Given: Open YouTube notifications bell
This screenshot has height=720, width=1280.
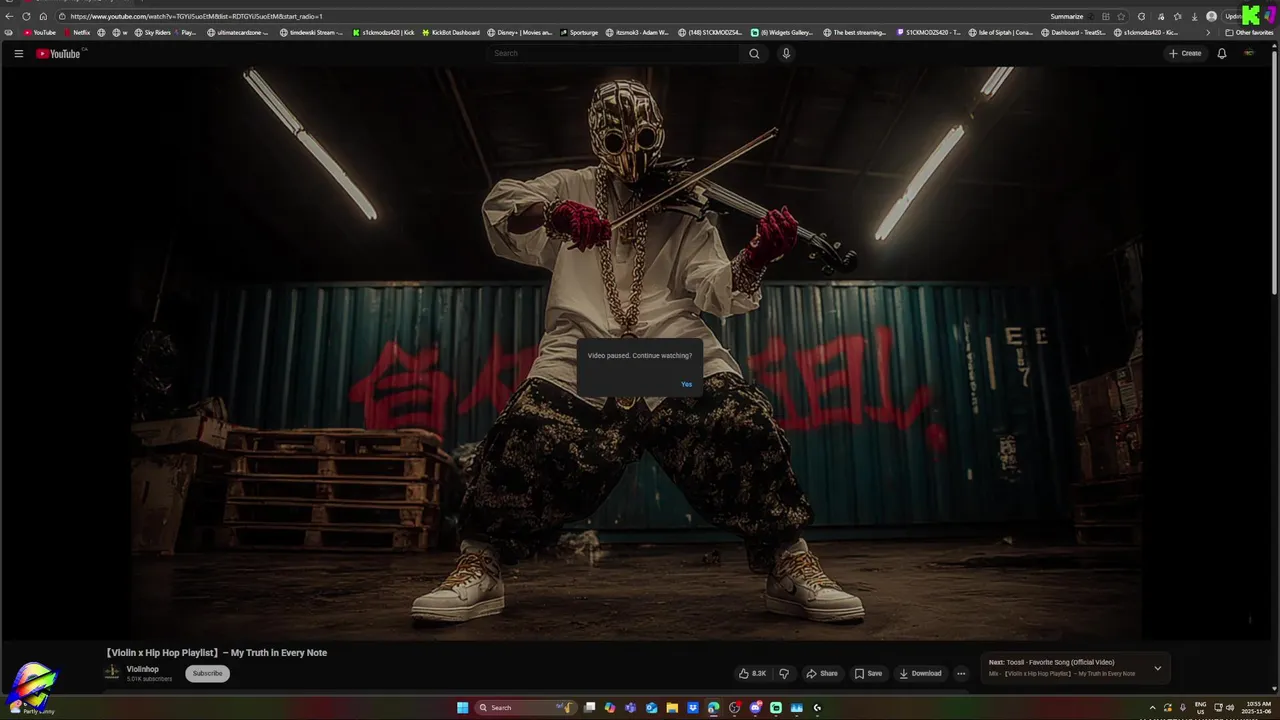Looking at the screenshot, I should (x=1221, y=53).
